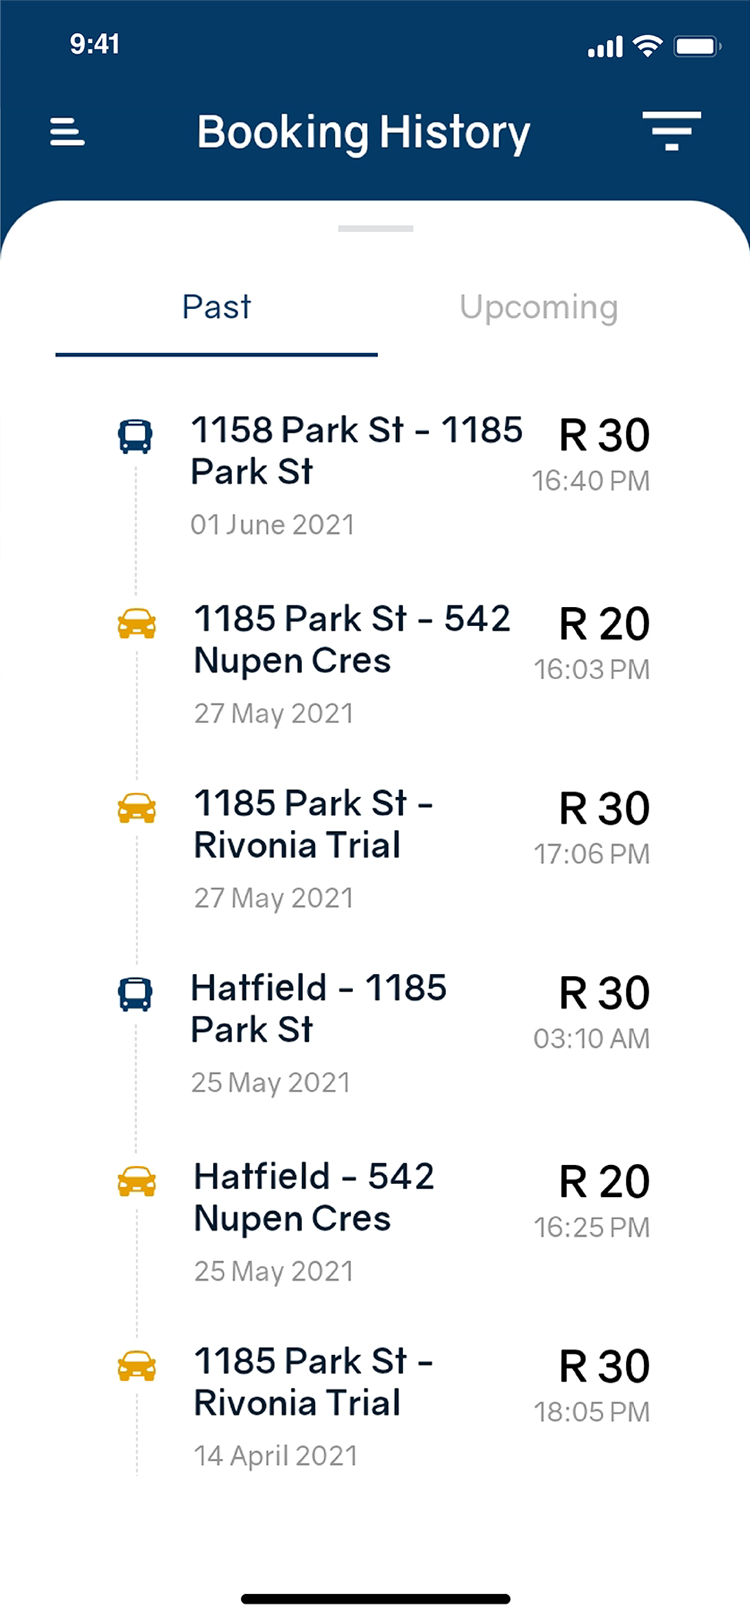Click bus icon for 01 June 2021 trip
This screenshot has width=750, height=1624.
coord(136,436)
